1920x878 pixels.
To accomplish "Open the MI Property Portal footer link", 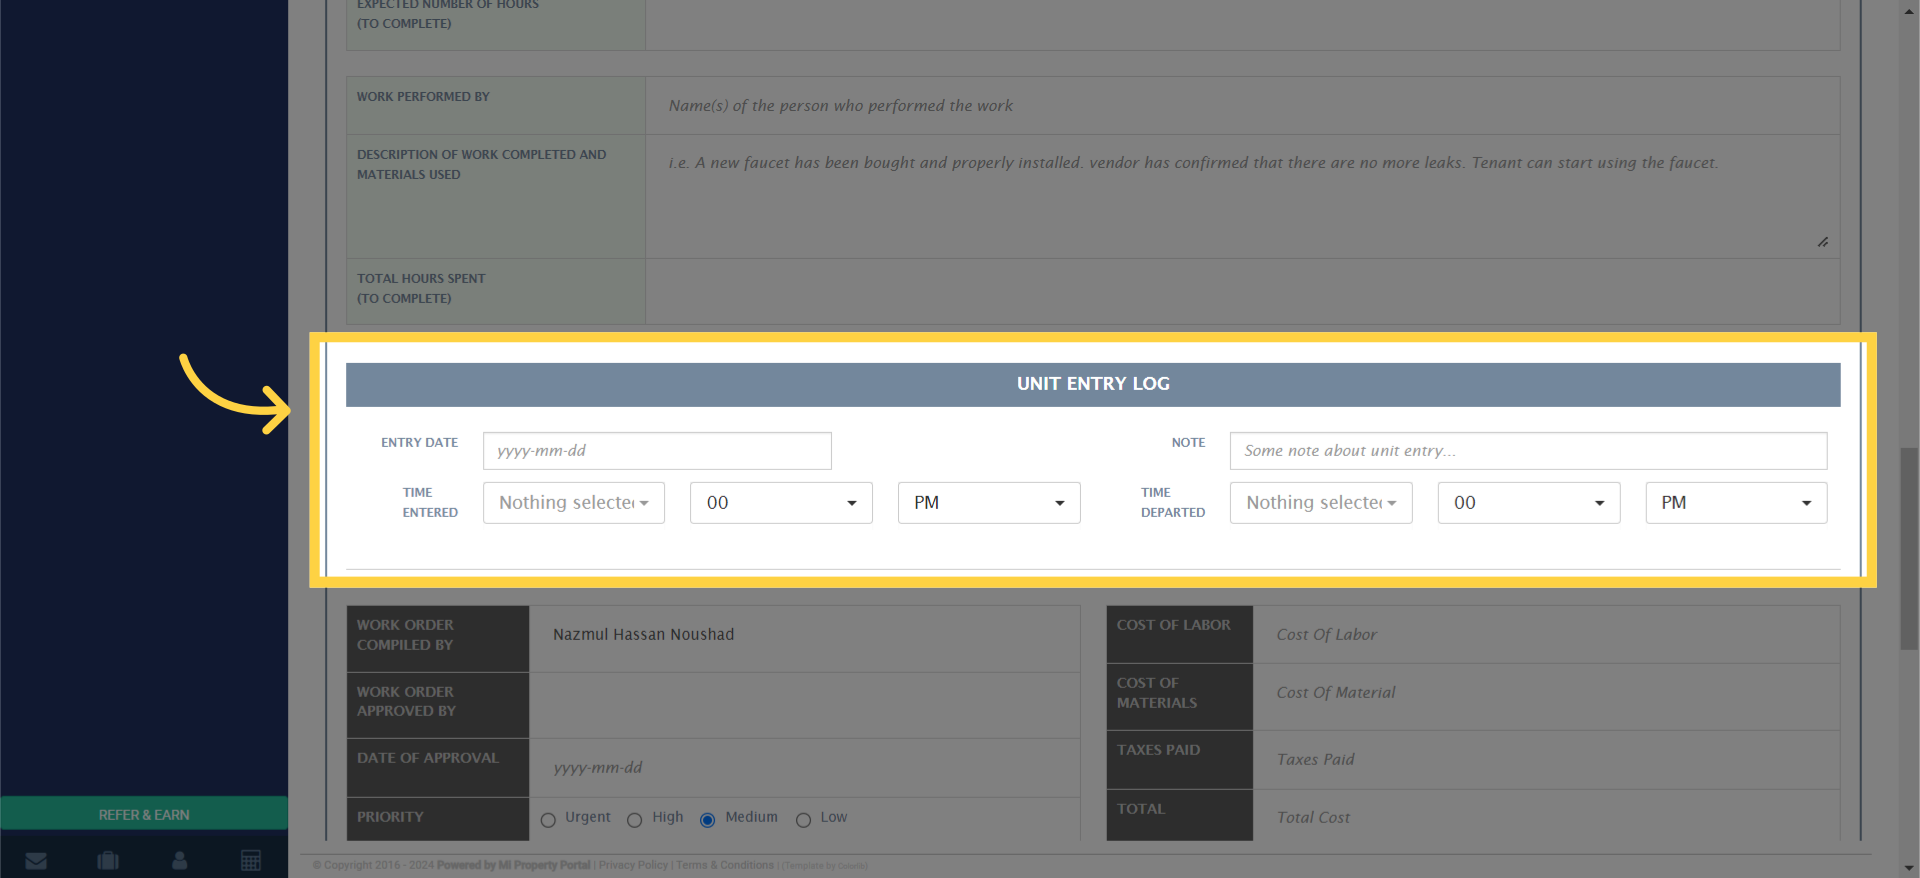I will [x=544, y=865].
